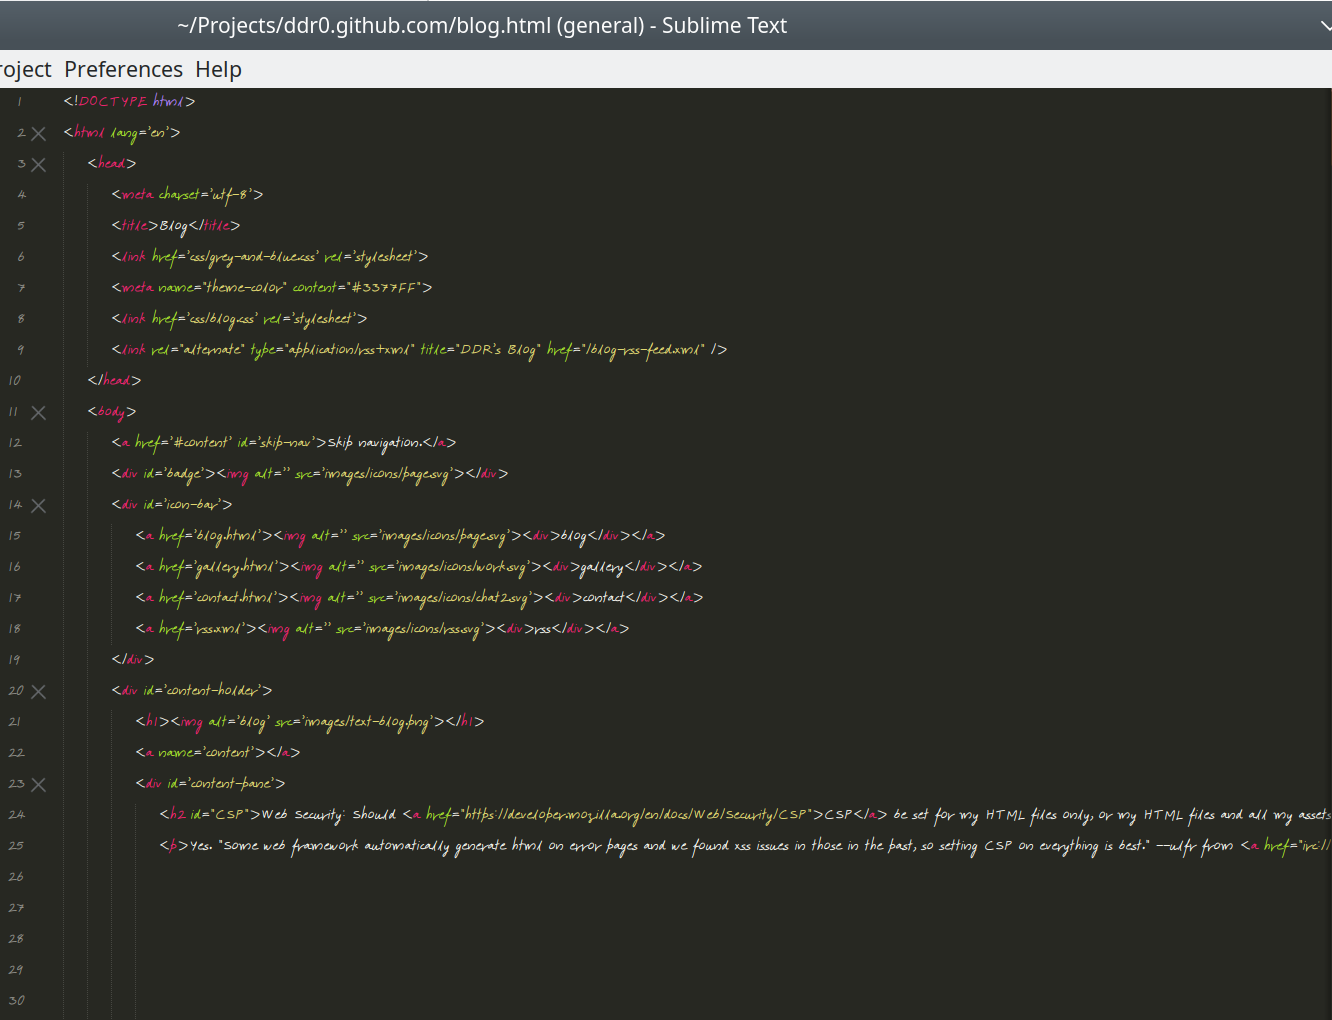Click the css/blog.css stylesheet link line

[x=239, y=318]
